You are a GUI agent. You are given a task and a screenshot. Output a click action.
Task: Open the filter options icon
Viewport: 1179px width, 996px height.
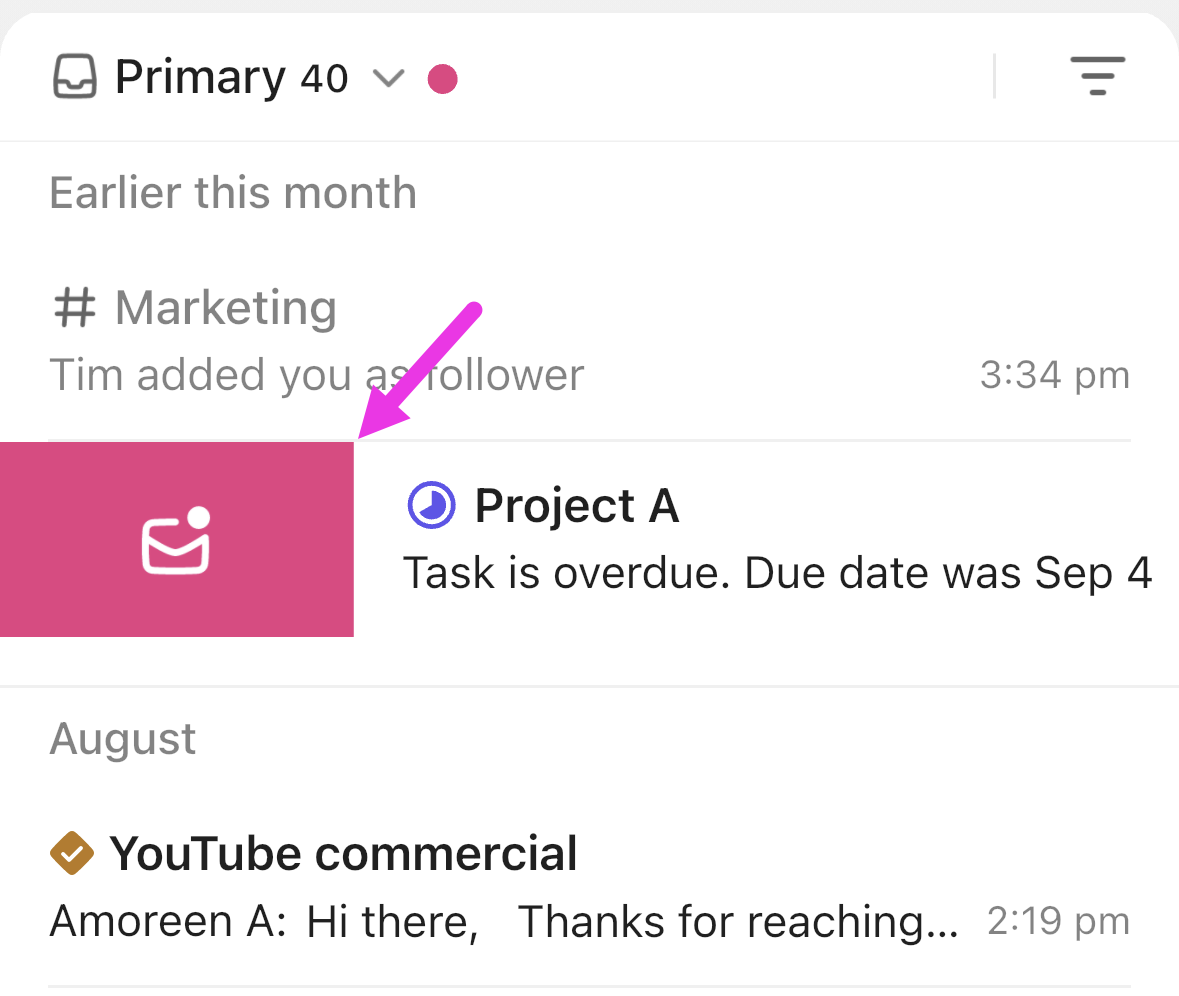1097,76
